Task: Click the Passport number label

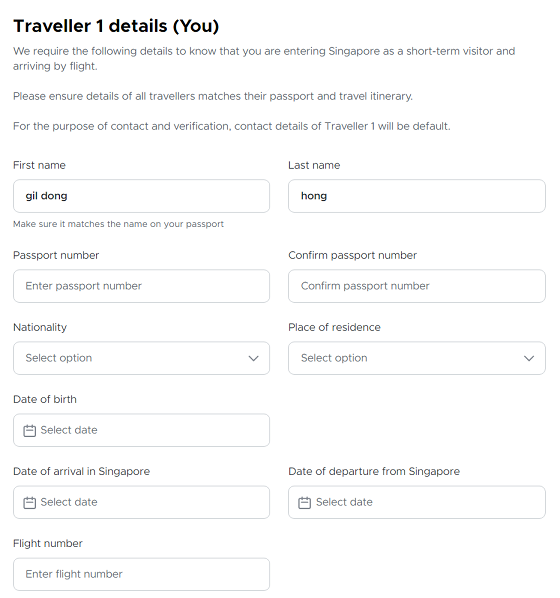Action: [56, 256]
